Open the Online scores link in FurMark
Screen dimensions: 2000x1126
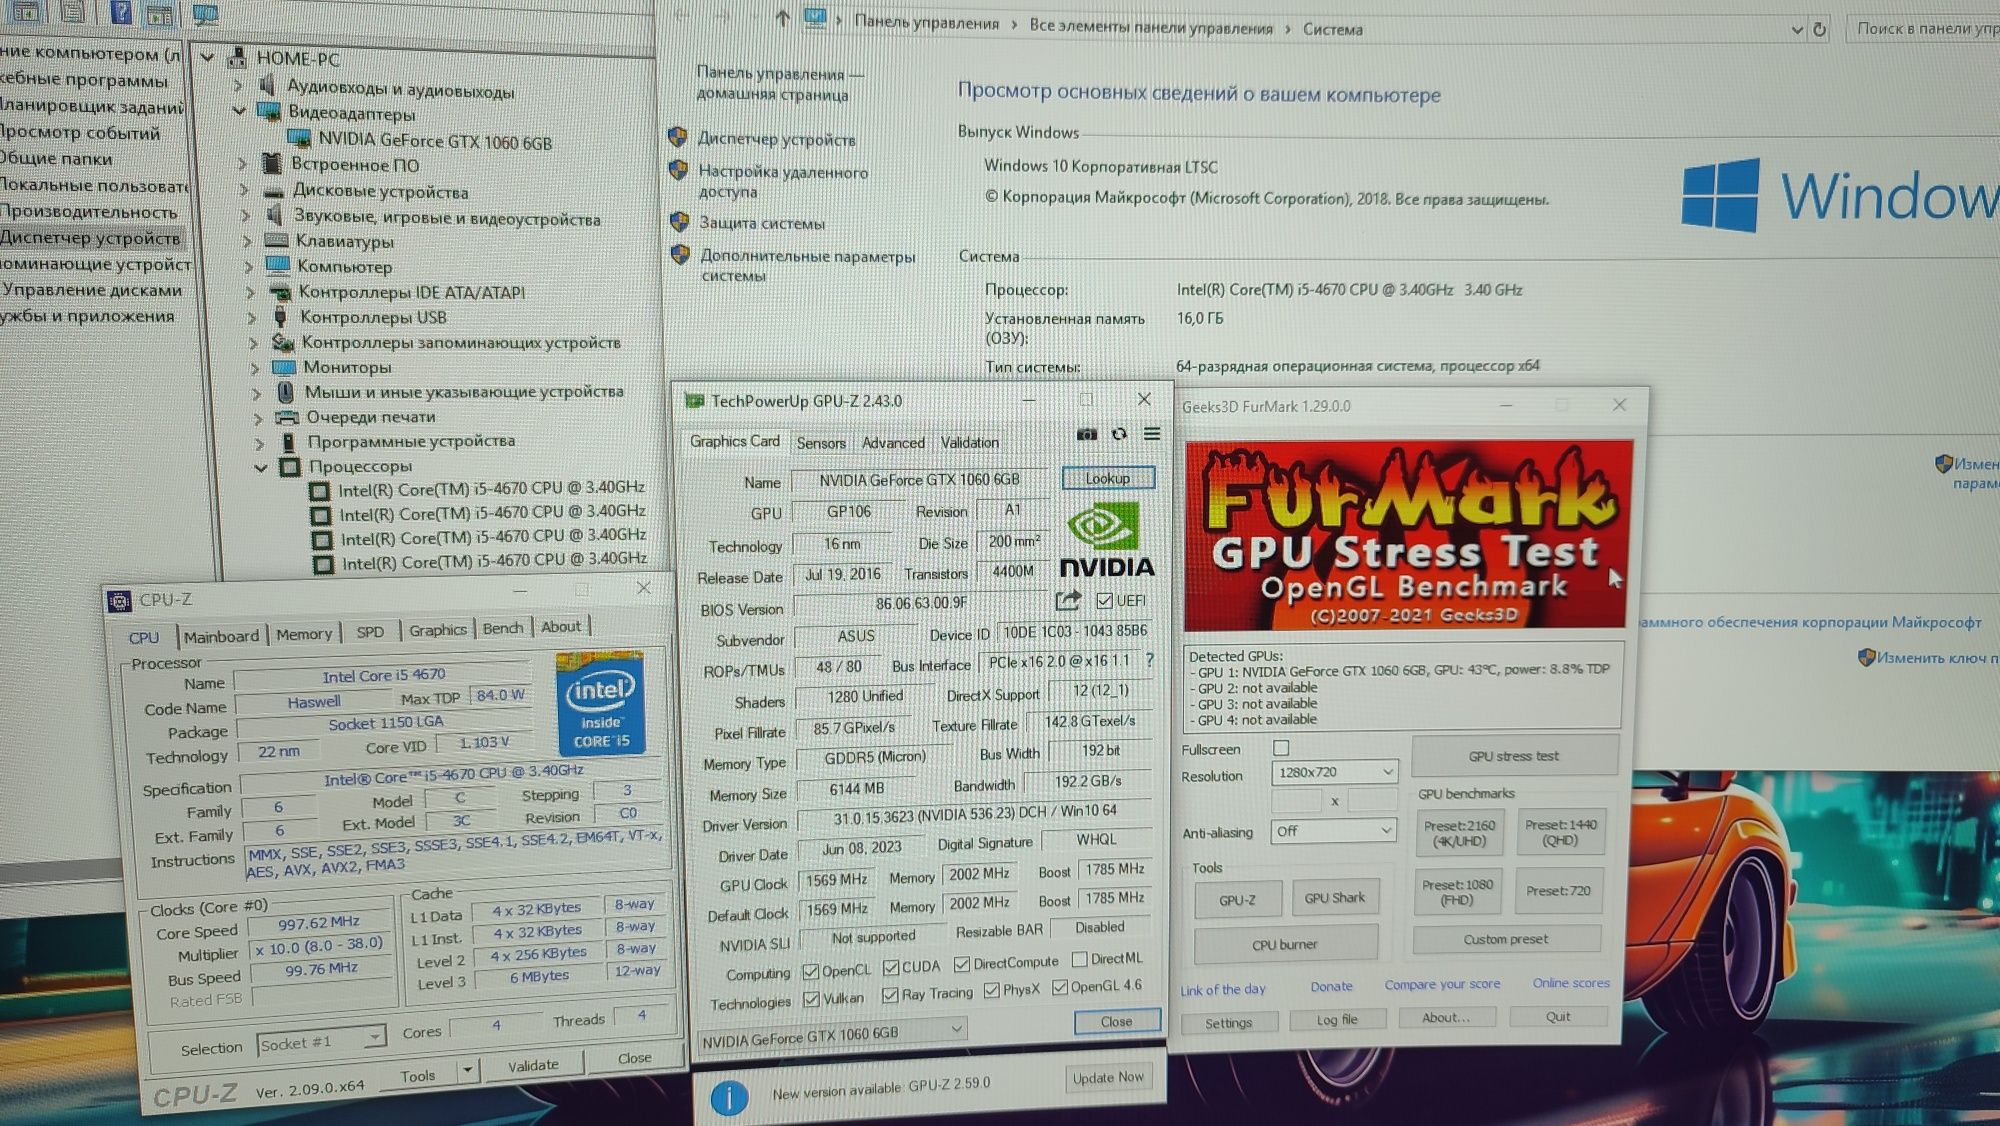click(x=1571, y=983)
